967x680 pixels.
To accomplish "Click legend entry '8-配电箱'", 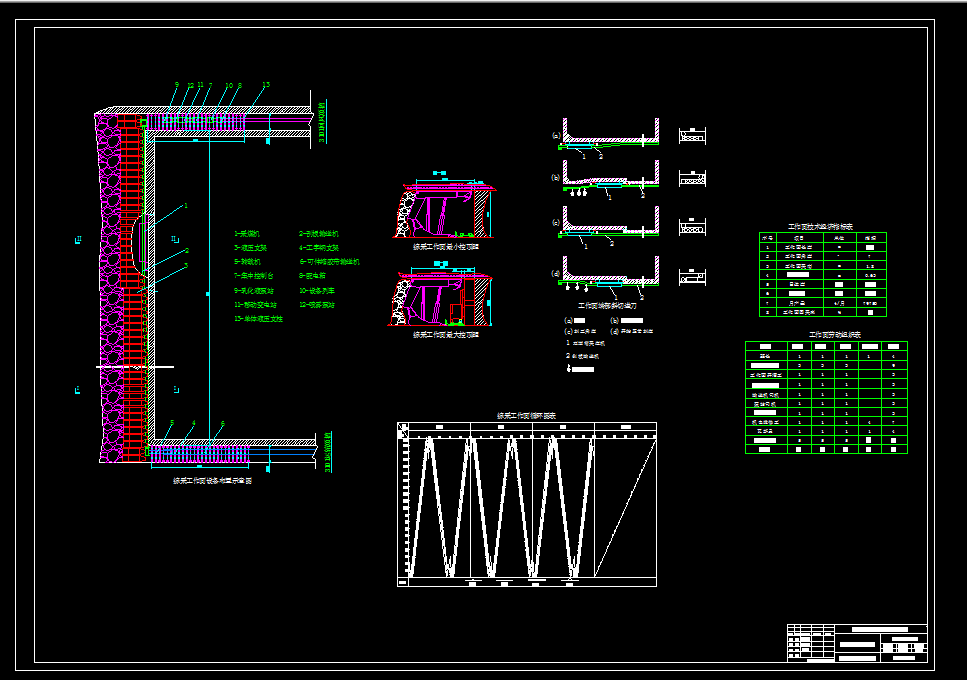I will click(312, 276).
